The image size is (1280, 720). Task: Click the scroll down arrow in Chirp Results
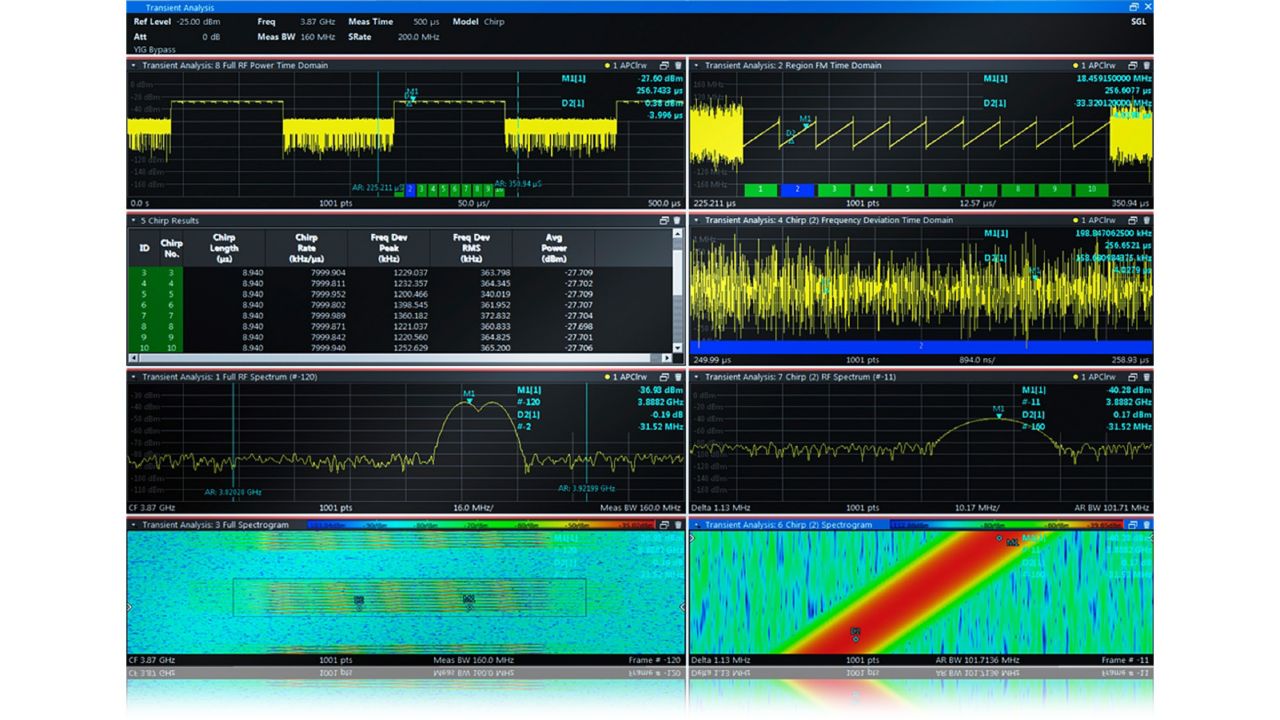[x=678, y=347]
